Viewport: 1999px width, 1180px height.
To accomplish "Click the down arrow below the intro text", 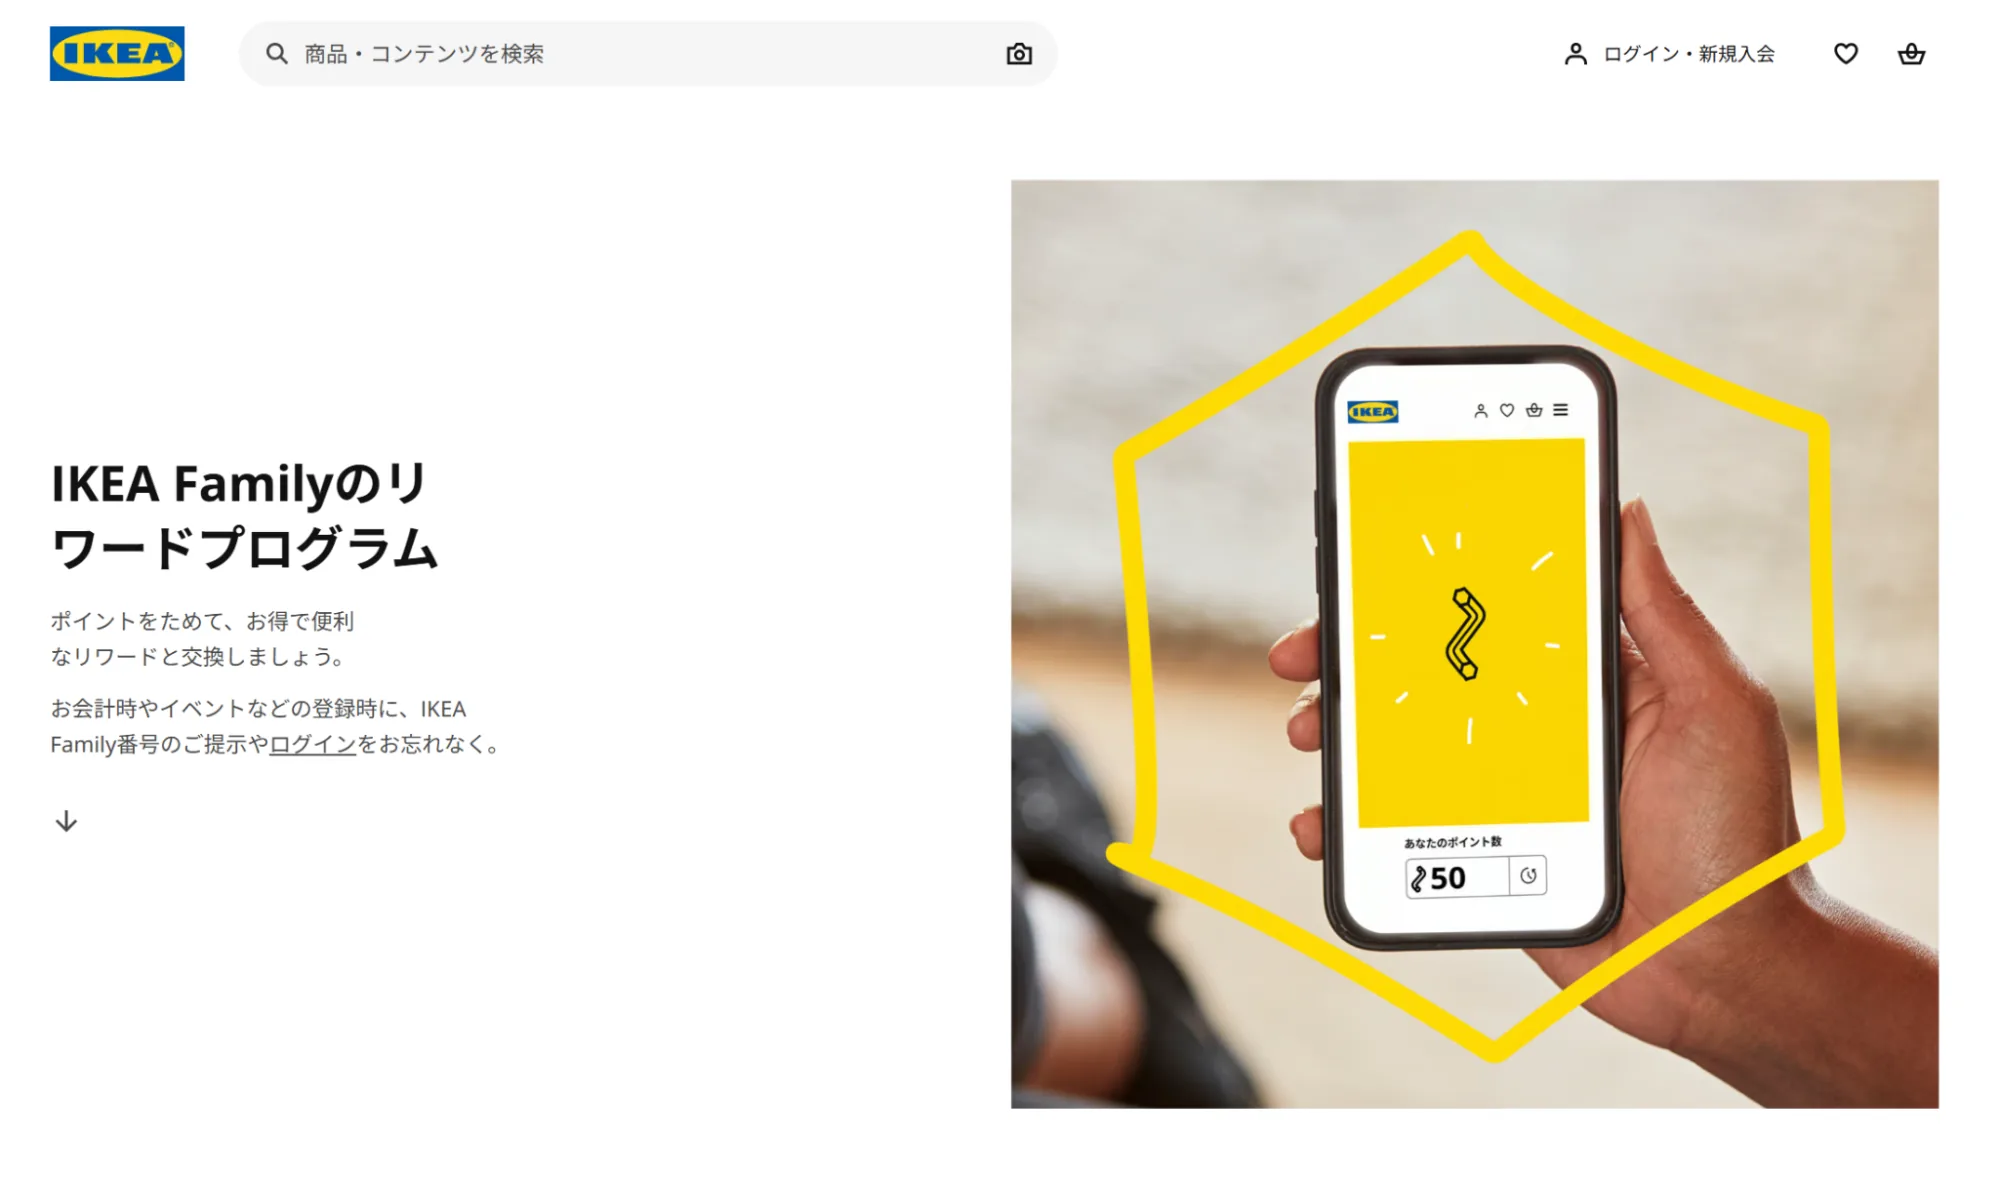I will pos(66,821).
